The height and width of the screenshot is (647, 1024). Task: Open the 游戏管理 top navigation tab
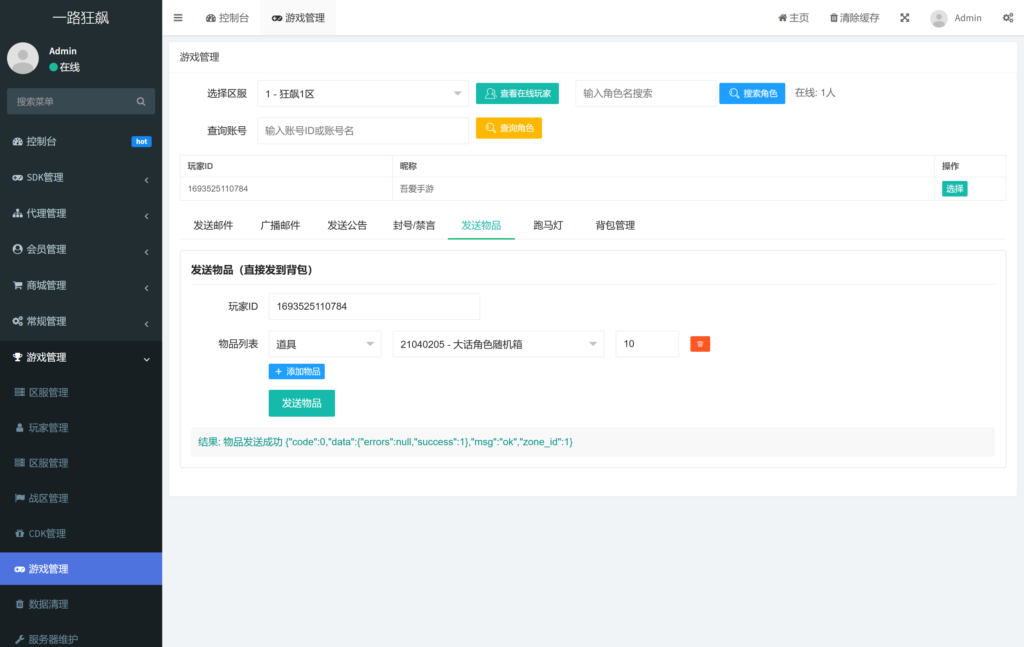click(x=298, y=18)
